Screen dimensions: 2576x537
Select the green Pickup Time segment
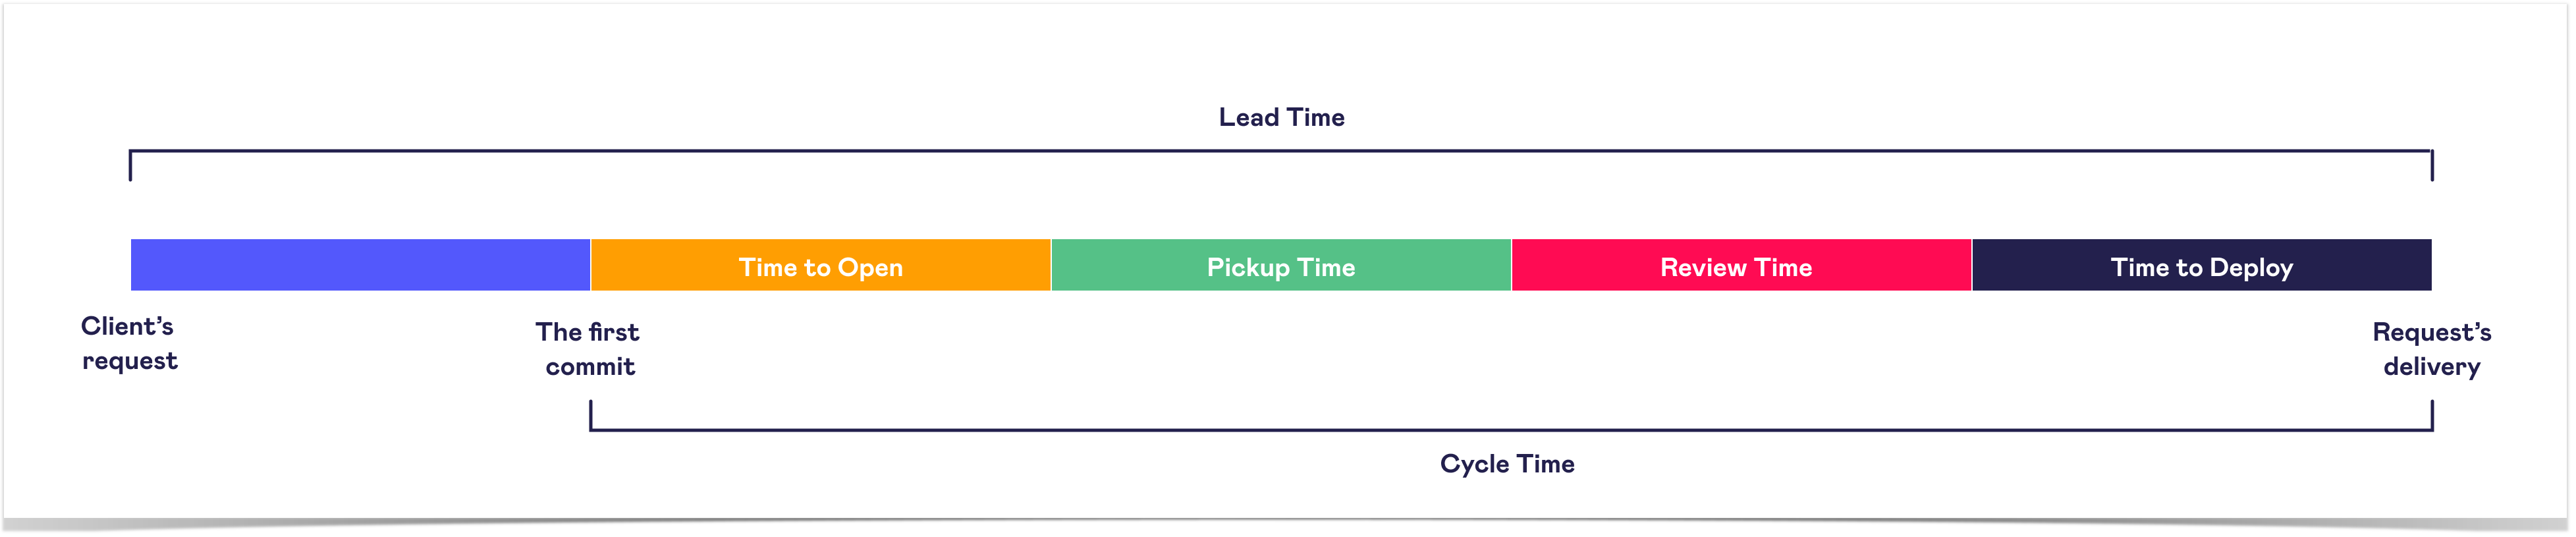click(1281, 265)
